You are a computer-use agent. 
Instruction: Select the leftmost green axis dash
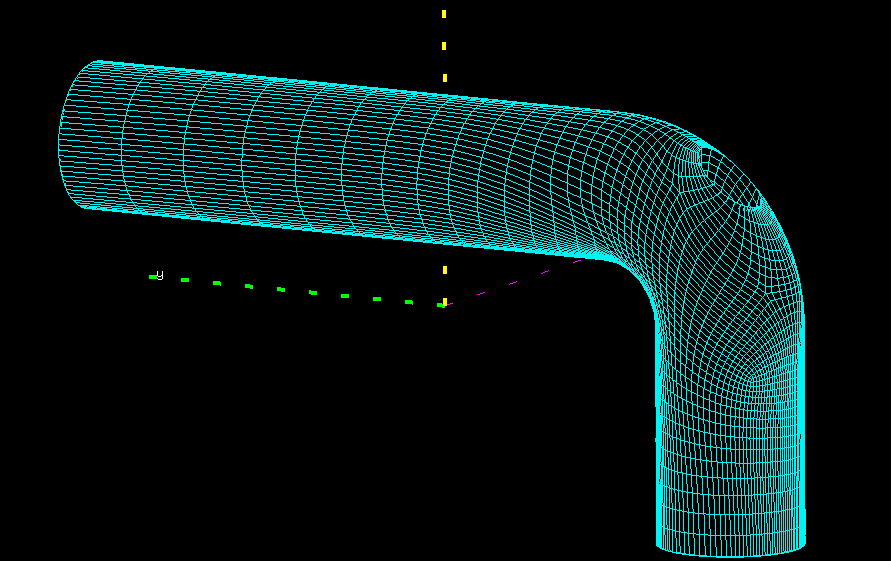[153, 277]
